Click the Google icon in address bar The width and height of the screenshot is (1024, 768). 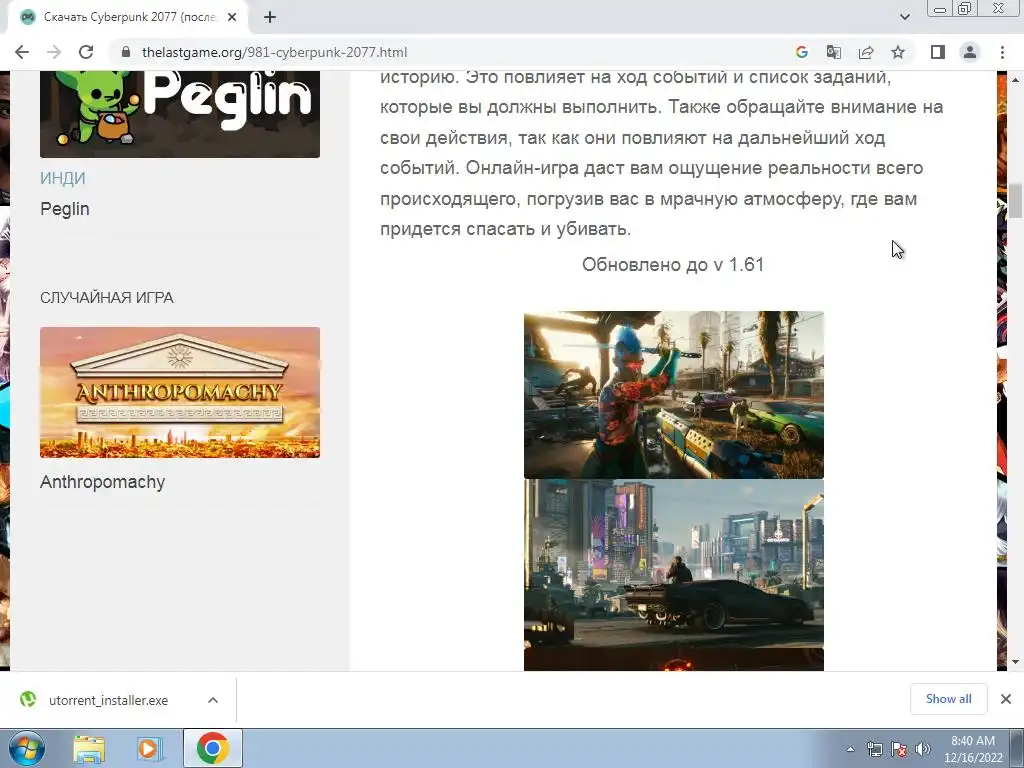[801, 52]
